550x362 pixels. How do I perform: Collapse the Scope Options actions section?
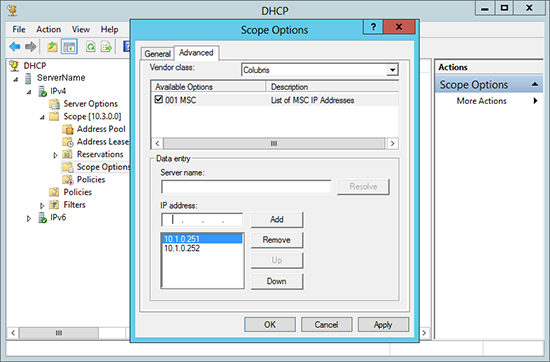535,84
